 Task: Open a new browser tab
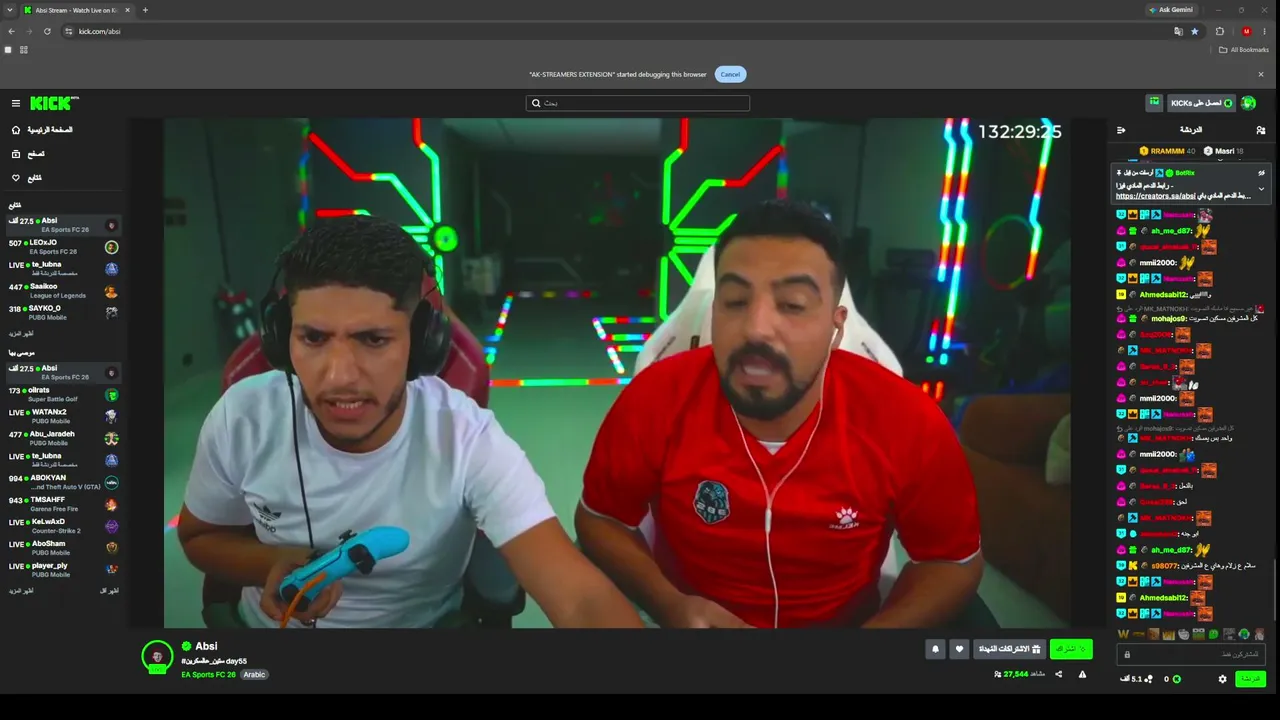[x=145, y=10]
